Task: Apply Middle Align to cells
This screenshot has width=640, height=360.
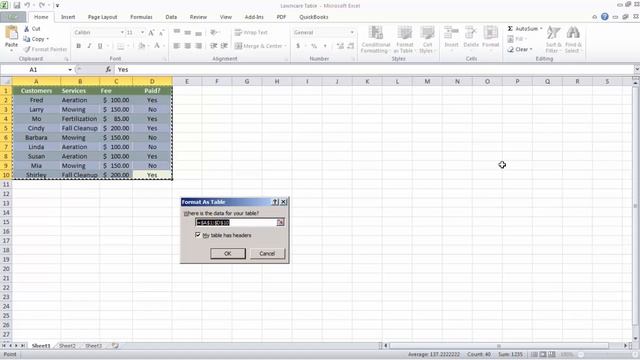Action: coord(187,32)
